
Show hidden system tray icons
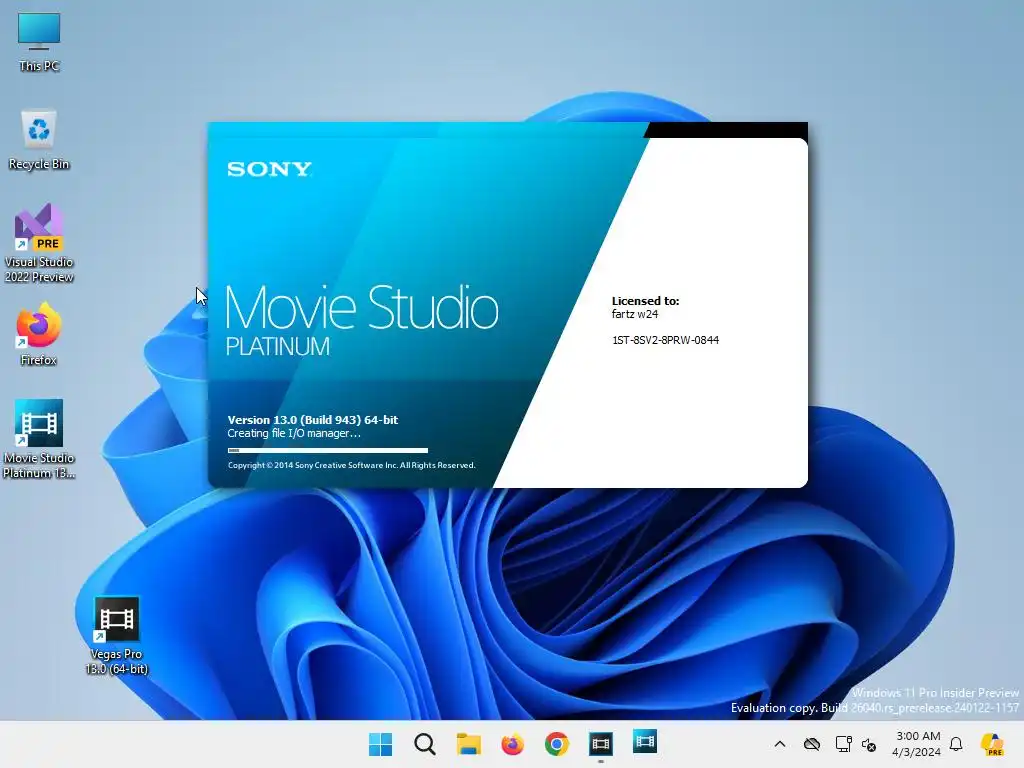point(780,744)
